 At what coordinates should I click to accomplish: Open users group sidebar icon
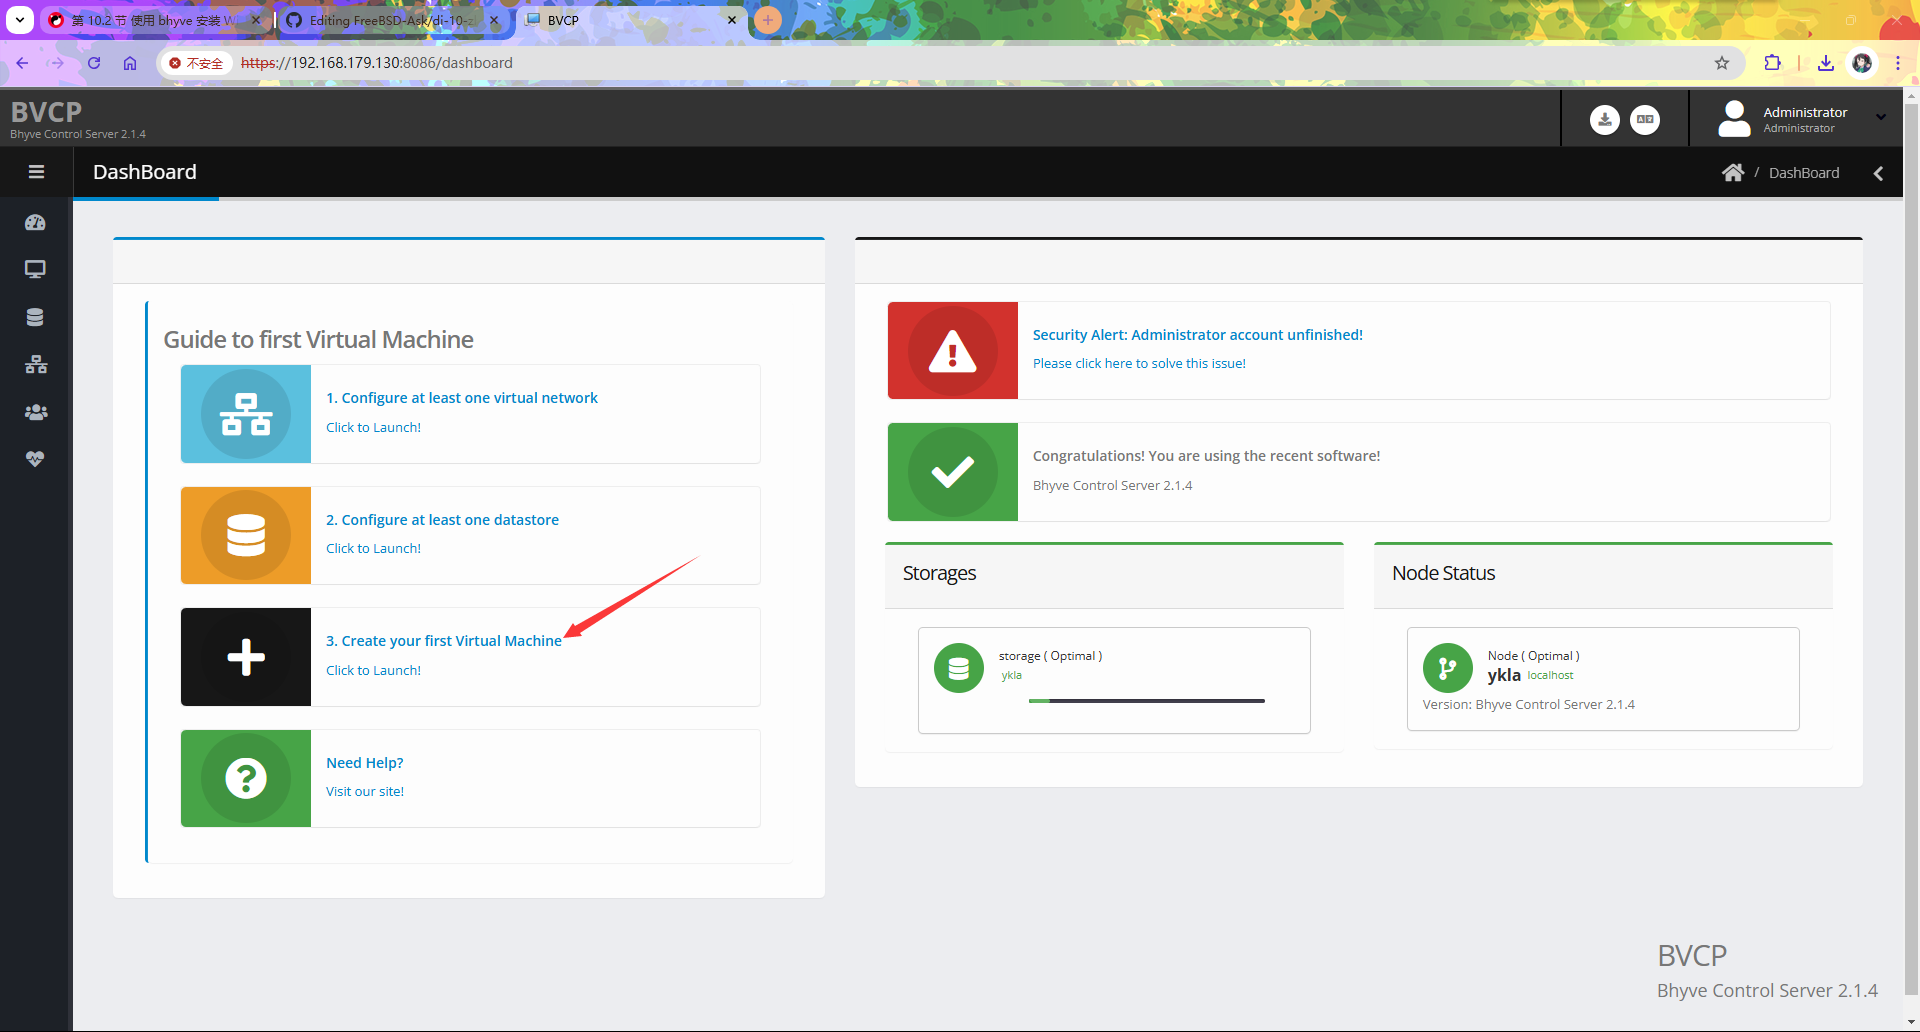(x=36, y=411)
